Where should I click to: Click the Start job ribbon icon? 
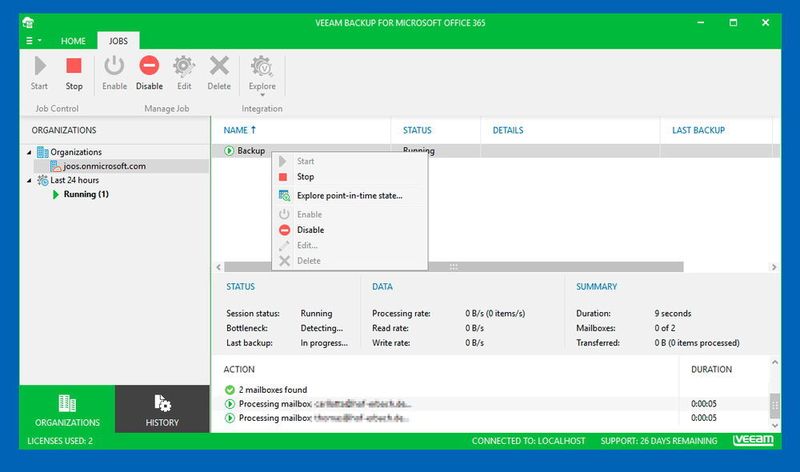click(x=39, y=66)
